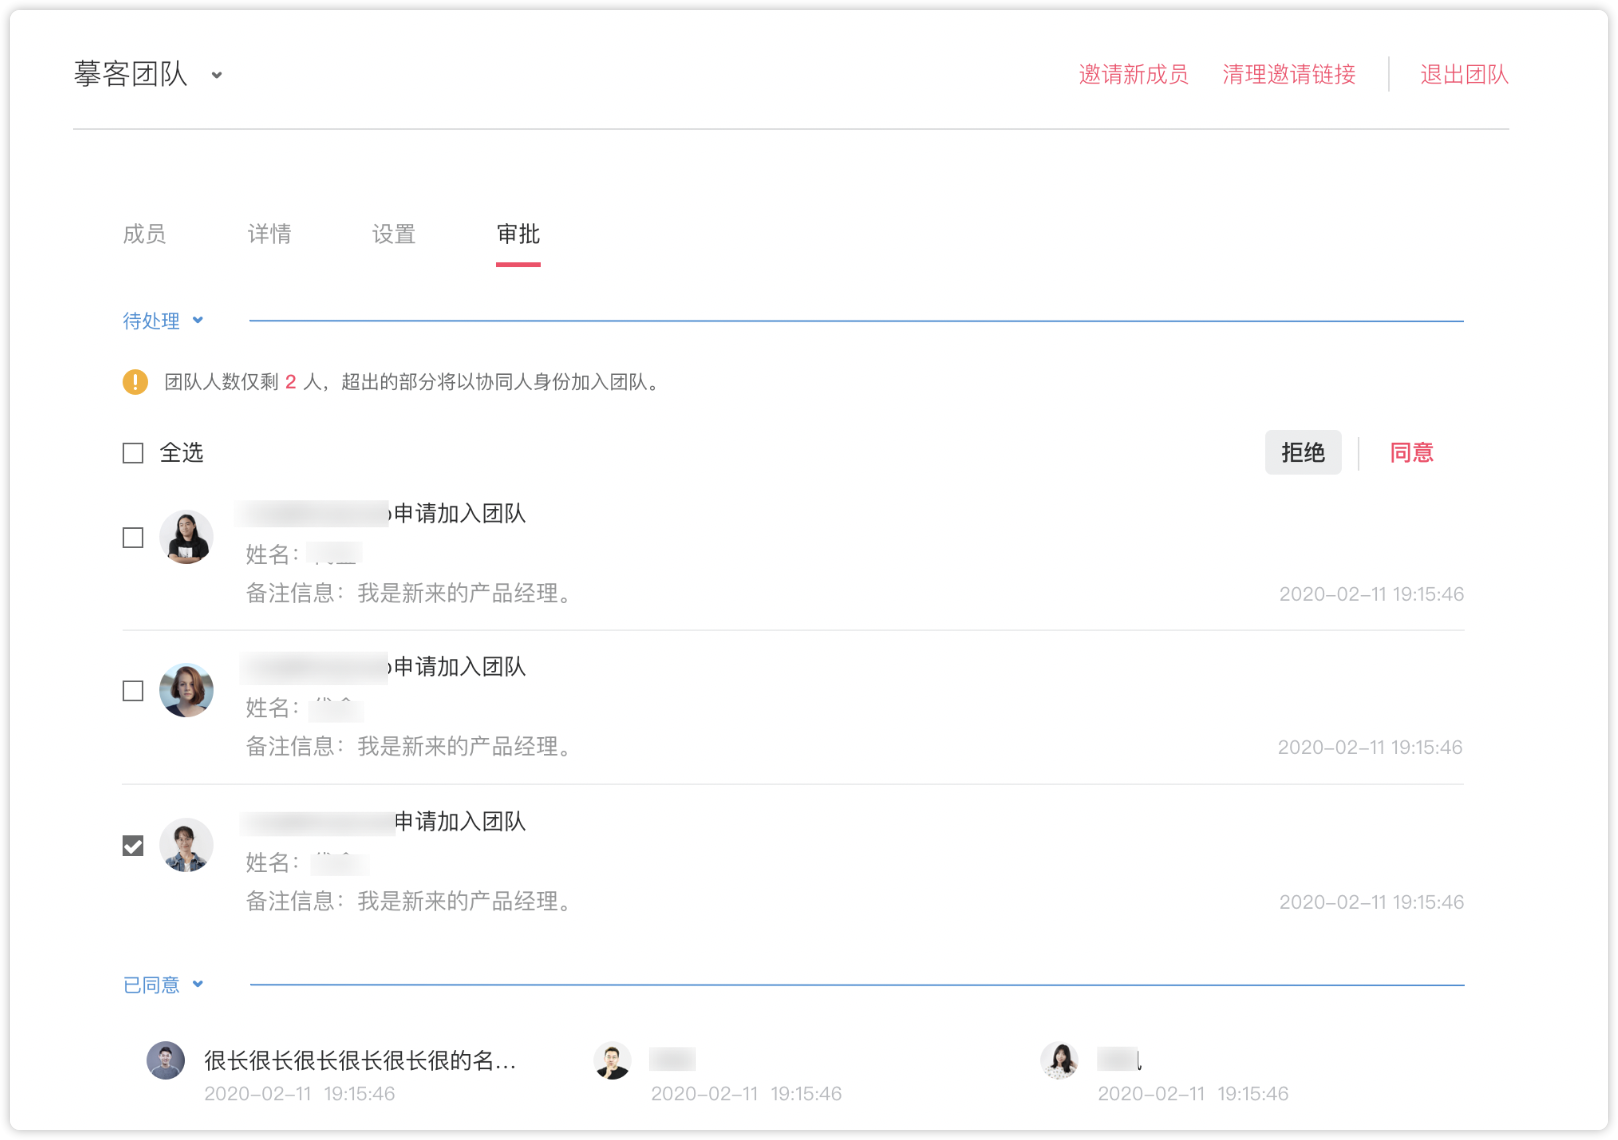
Task: Click the truncated name 很长很长很长很长很长很的名...
Action: (x=360, y=1061)
